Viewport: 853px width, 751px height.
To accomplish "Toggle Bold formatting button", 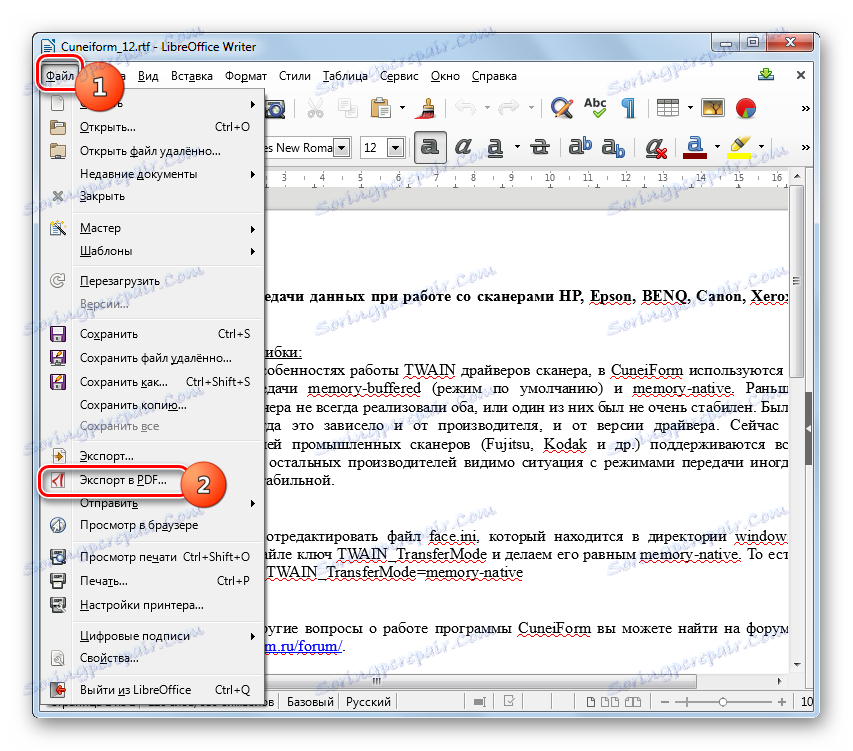I will point(430,147).
